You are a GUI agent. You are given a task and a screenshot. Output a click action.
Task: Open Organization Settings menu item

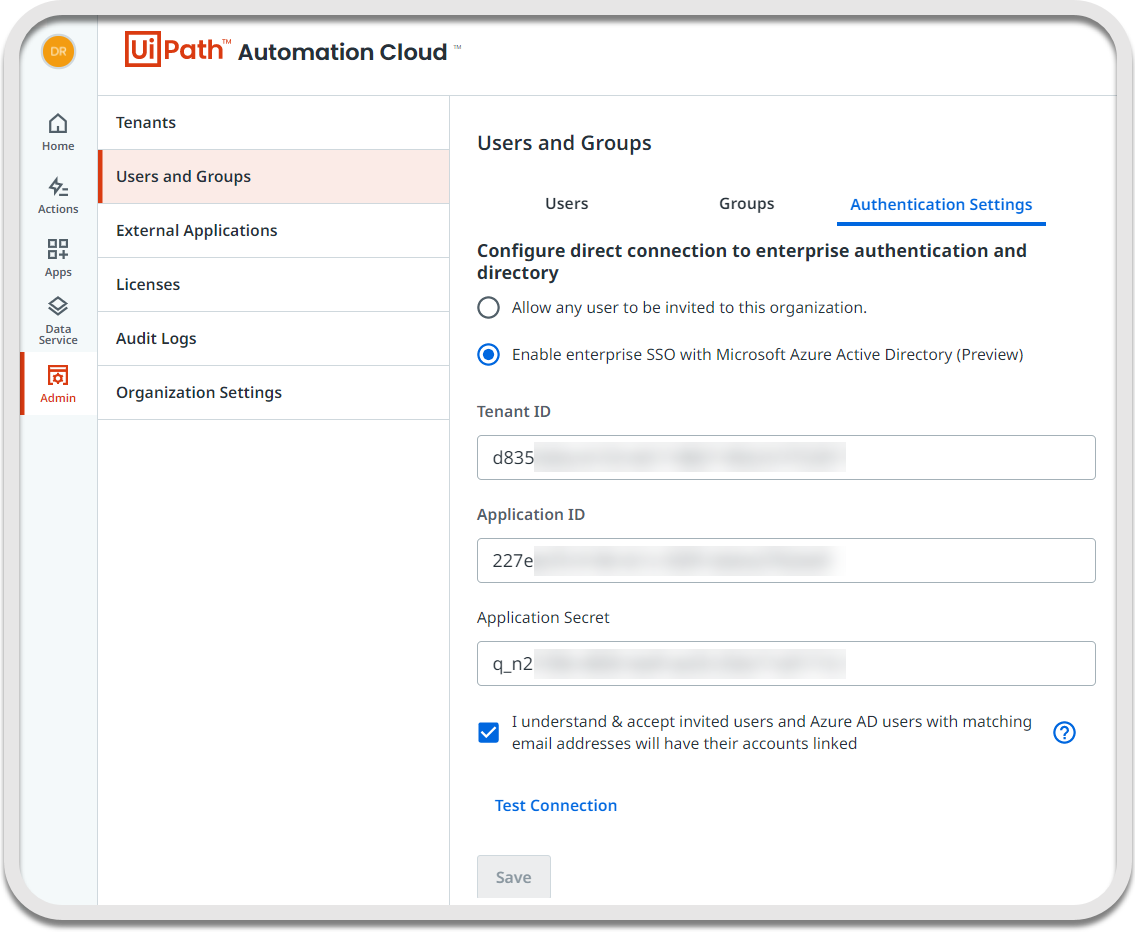pos(274,393)
